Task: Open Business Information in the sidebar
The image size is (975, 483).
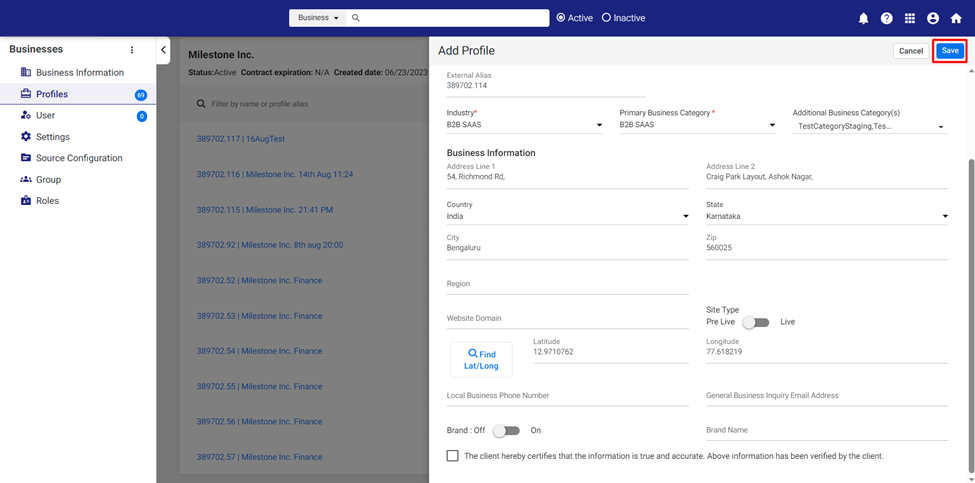Action: 78,73
